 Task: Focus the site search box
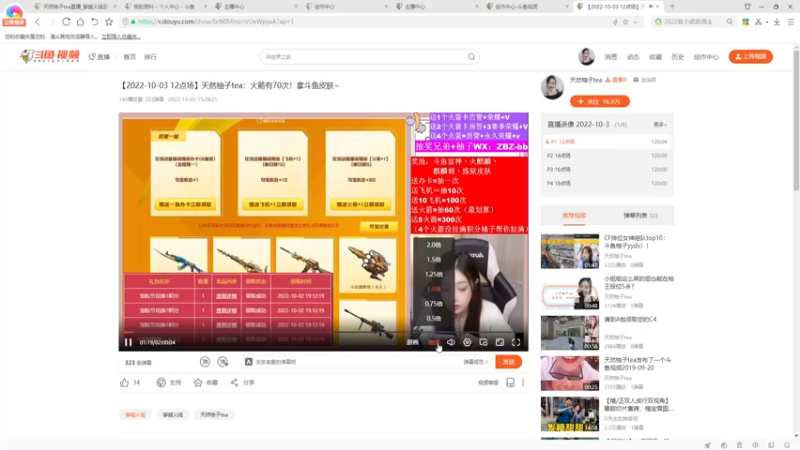362,57
